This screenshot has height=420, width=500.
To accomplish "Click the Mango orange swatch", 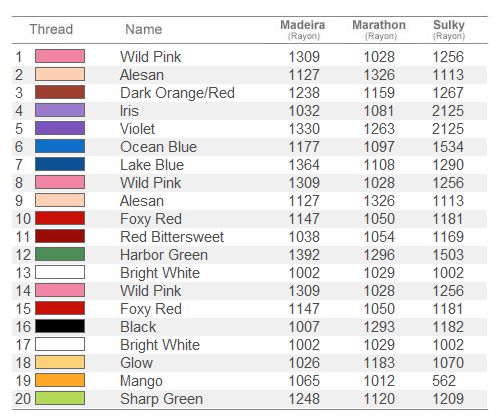I will point(60,380).
